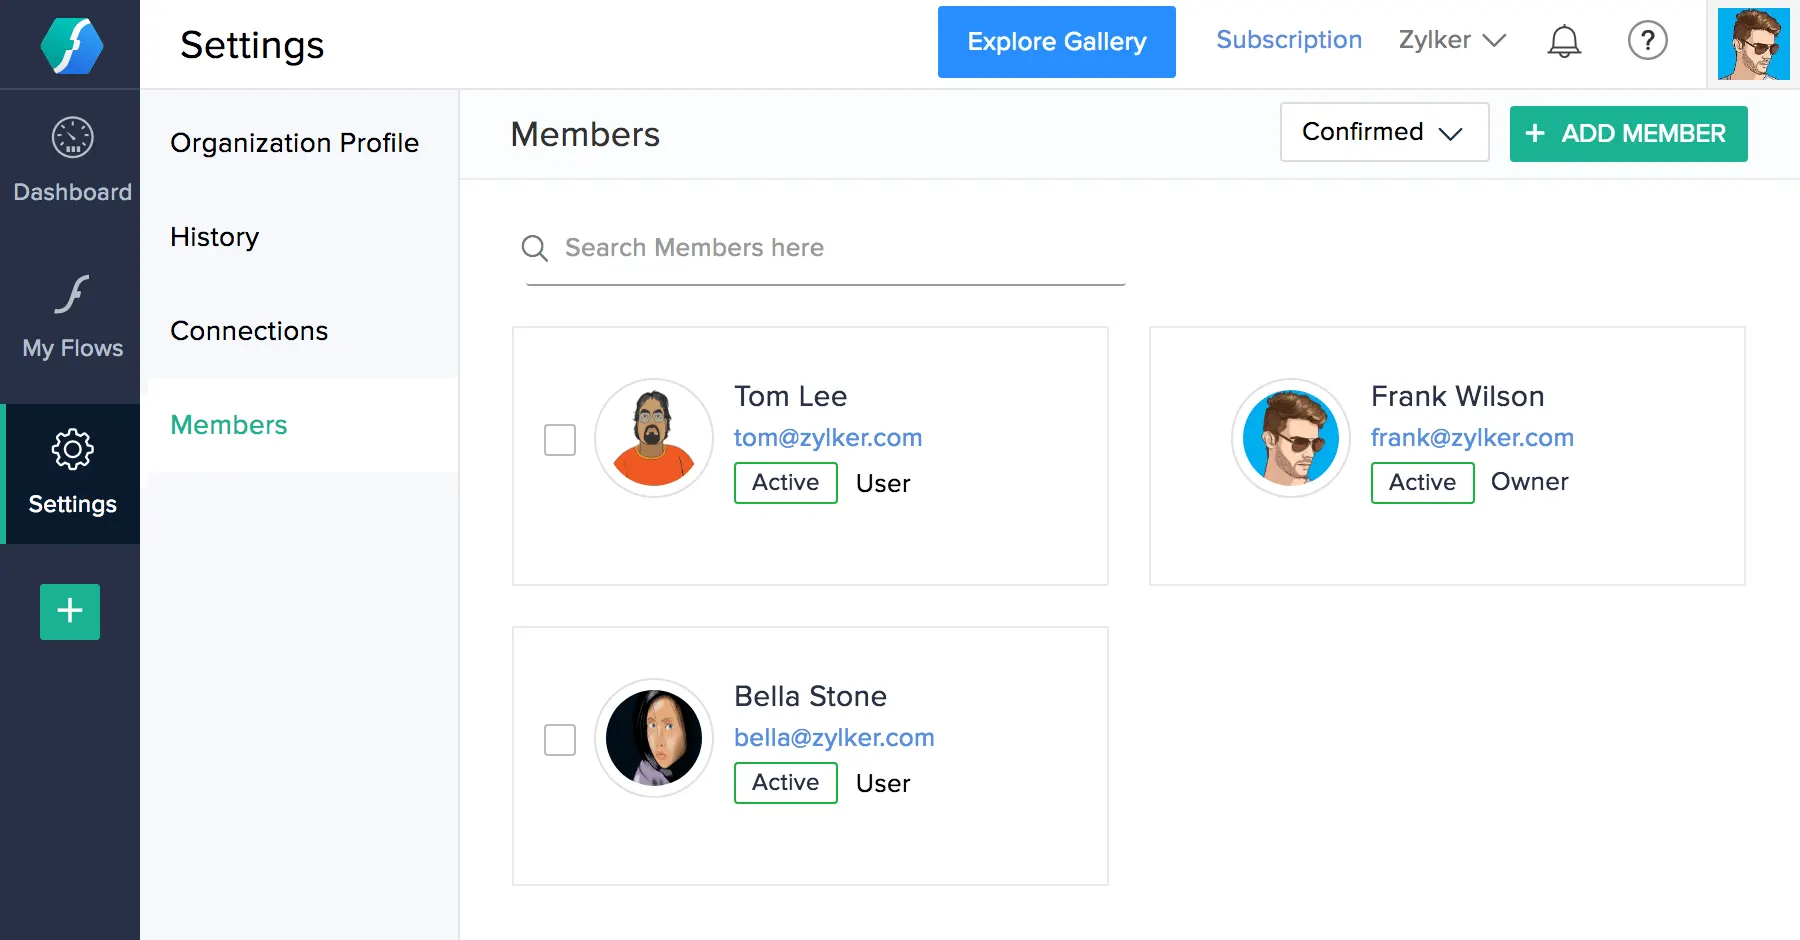Image resolution: width=1800 pixels, height=940 pixels.
Task: Select Tom Lee's checkbox
Action: click(560, 440)
